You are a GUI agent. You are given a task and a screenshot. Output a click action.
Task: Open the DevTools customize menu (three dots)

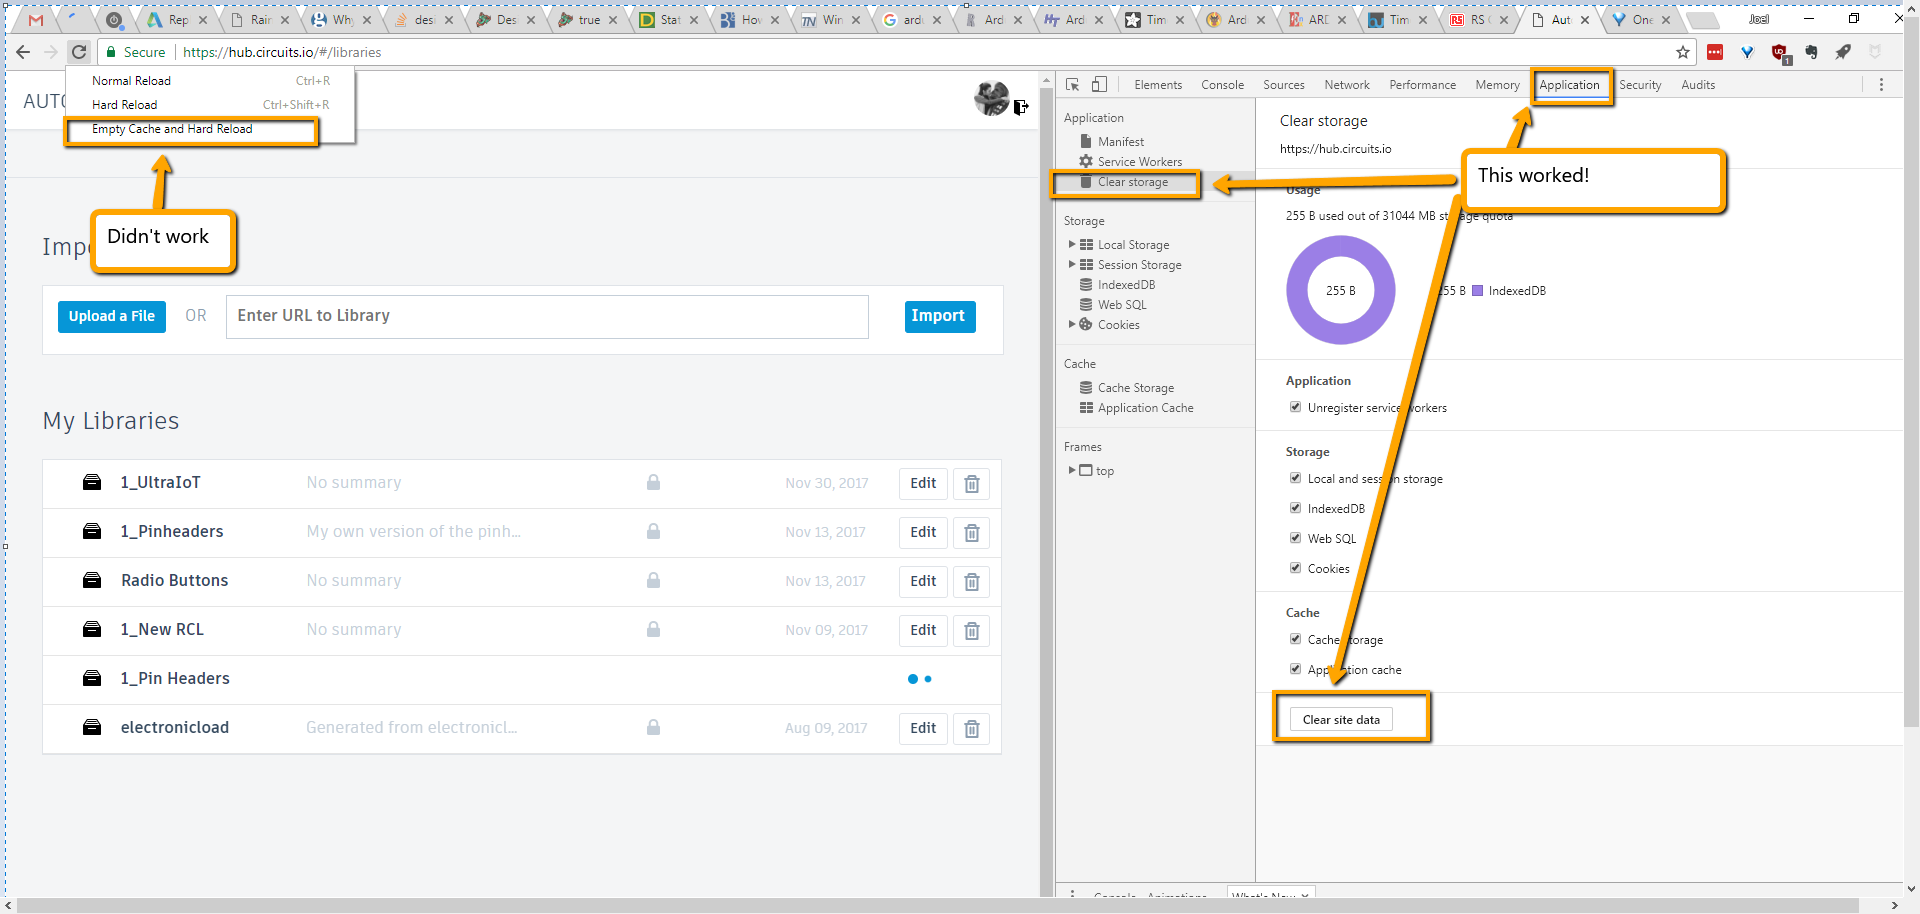coord(1881,85)
